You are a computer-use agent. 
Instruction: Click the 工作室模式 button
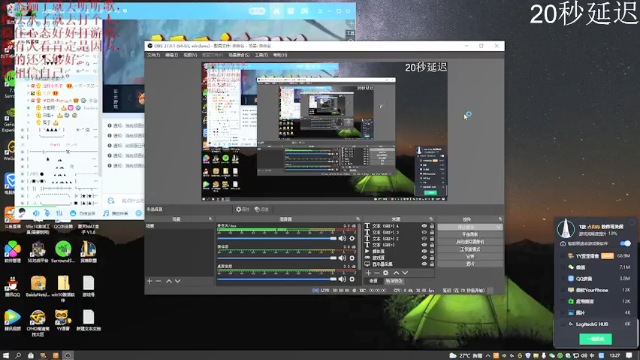pos(470,249)
